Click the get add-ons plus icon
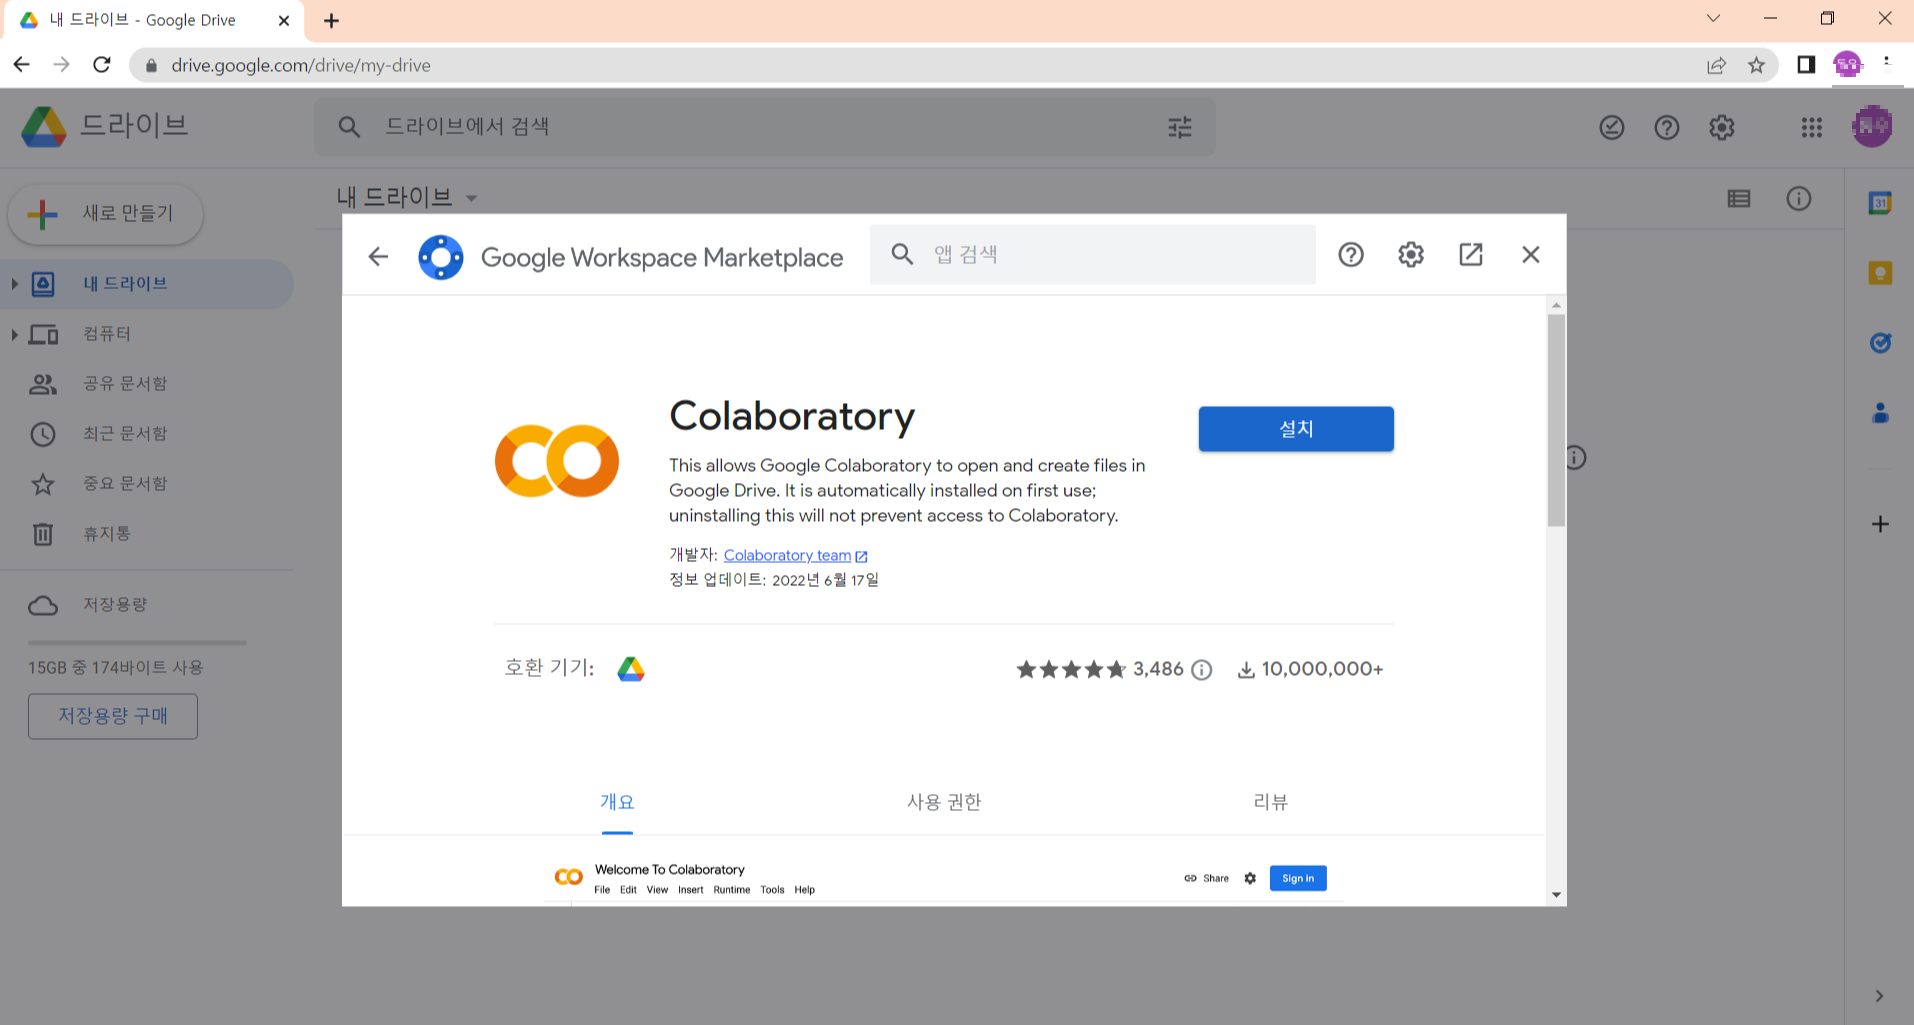The height and width of the screenshot is (1025, 1914). (1880, 524)
